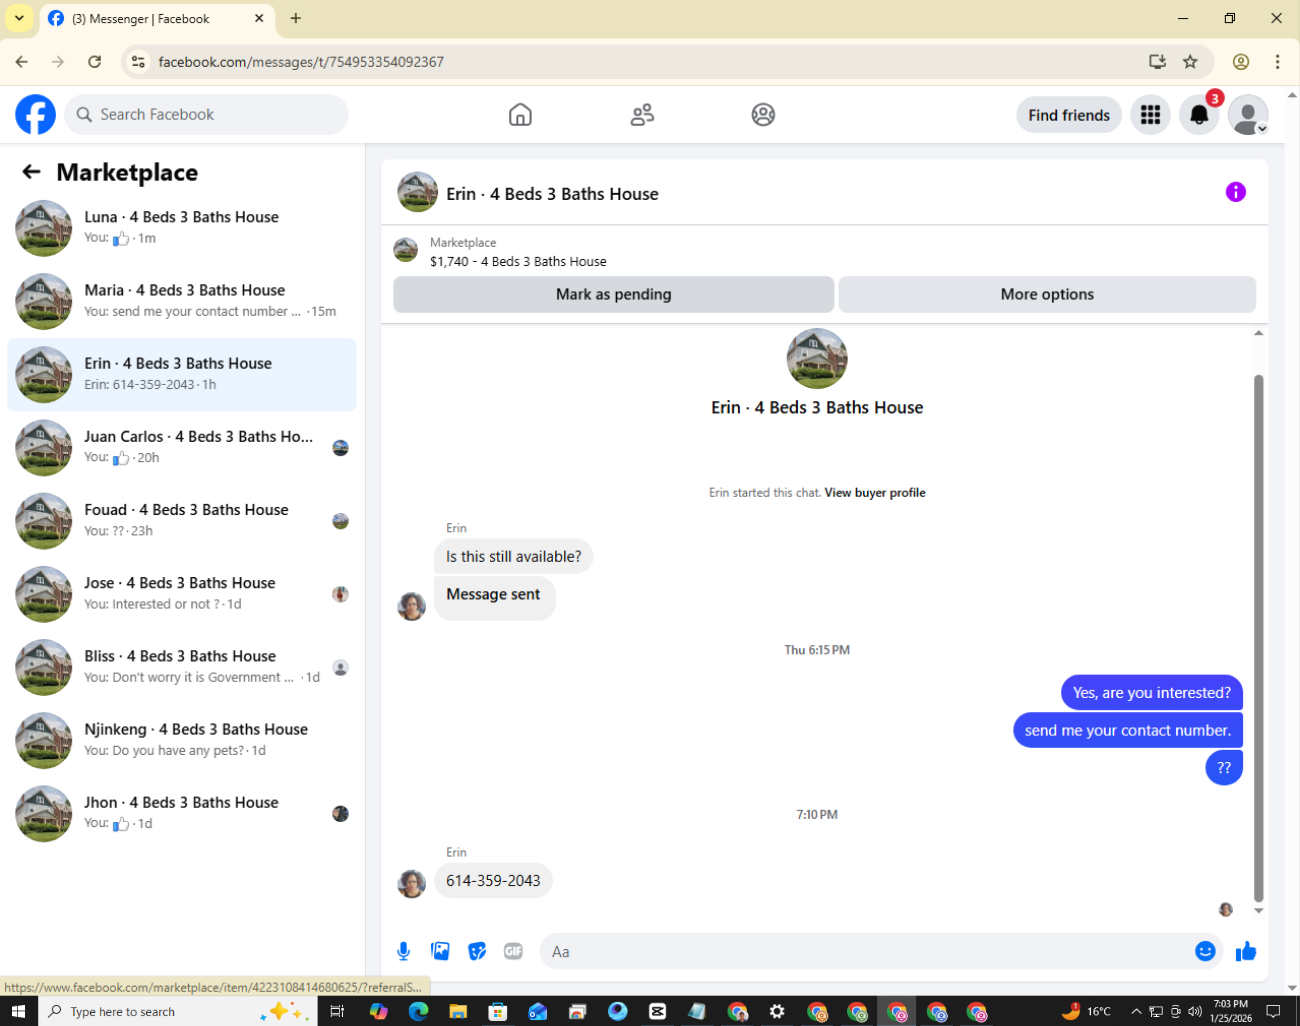Close the Messenger | Facebook tab
Viewport: 1300px width, 1026px height.
259,18
